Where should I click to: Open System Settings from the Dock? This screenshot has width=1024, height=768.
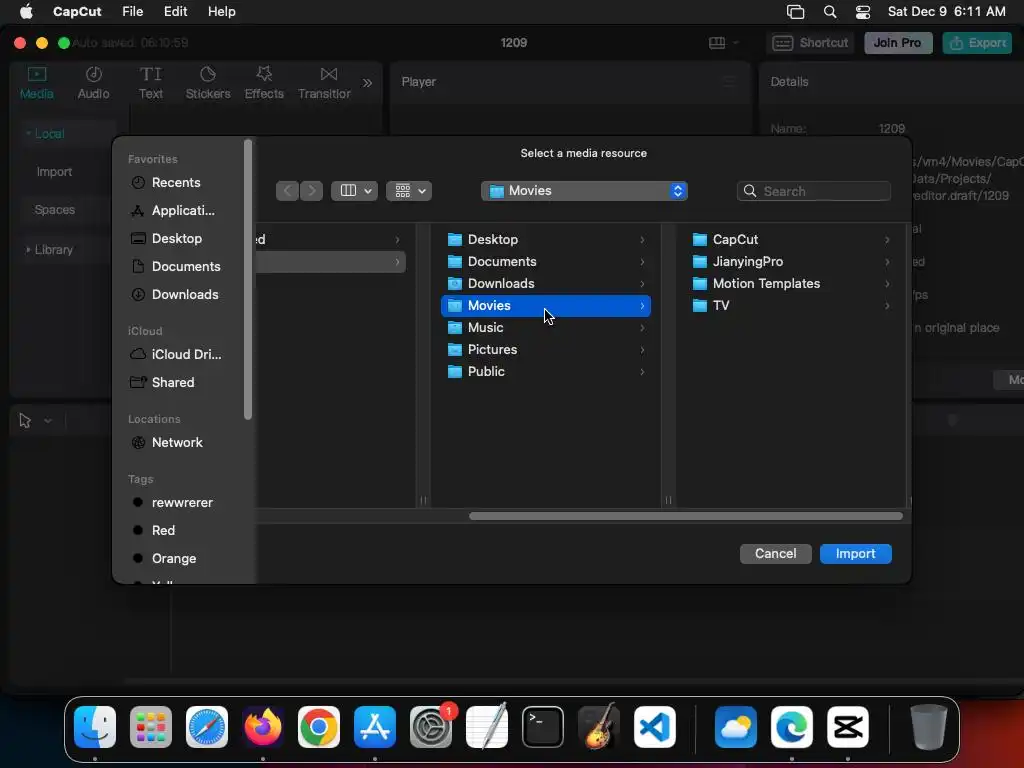431,727
